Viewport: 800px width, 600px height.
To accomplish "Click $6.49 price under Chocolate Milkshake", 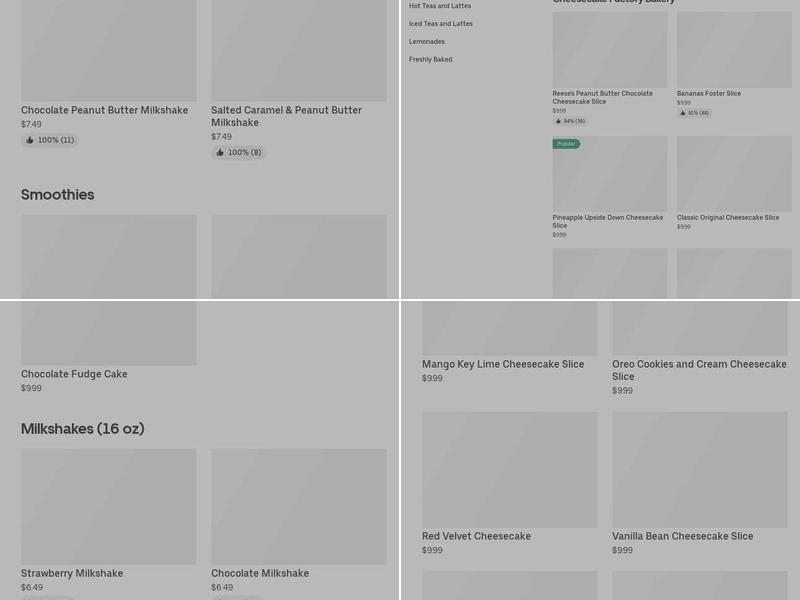I will tap(222, 587).
